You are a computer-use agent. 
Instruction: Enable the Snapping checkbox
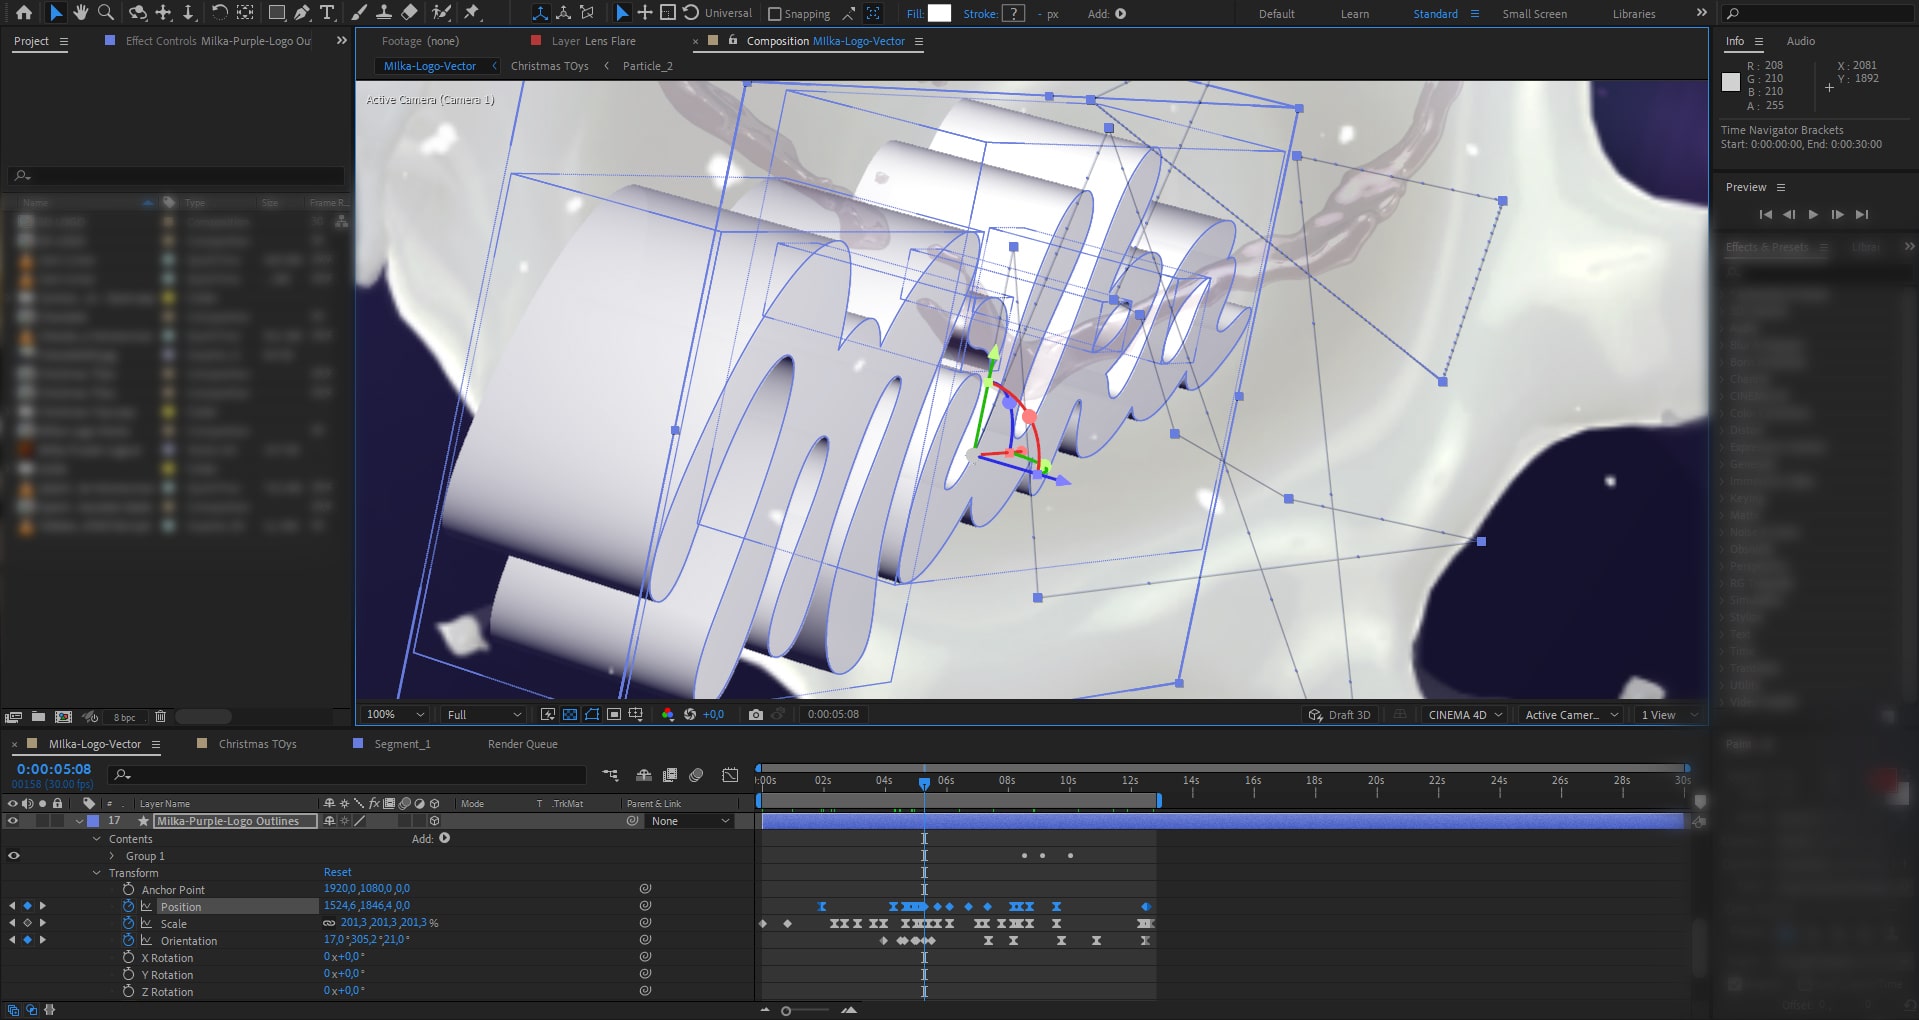[x=775, y=14]
